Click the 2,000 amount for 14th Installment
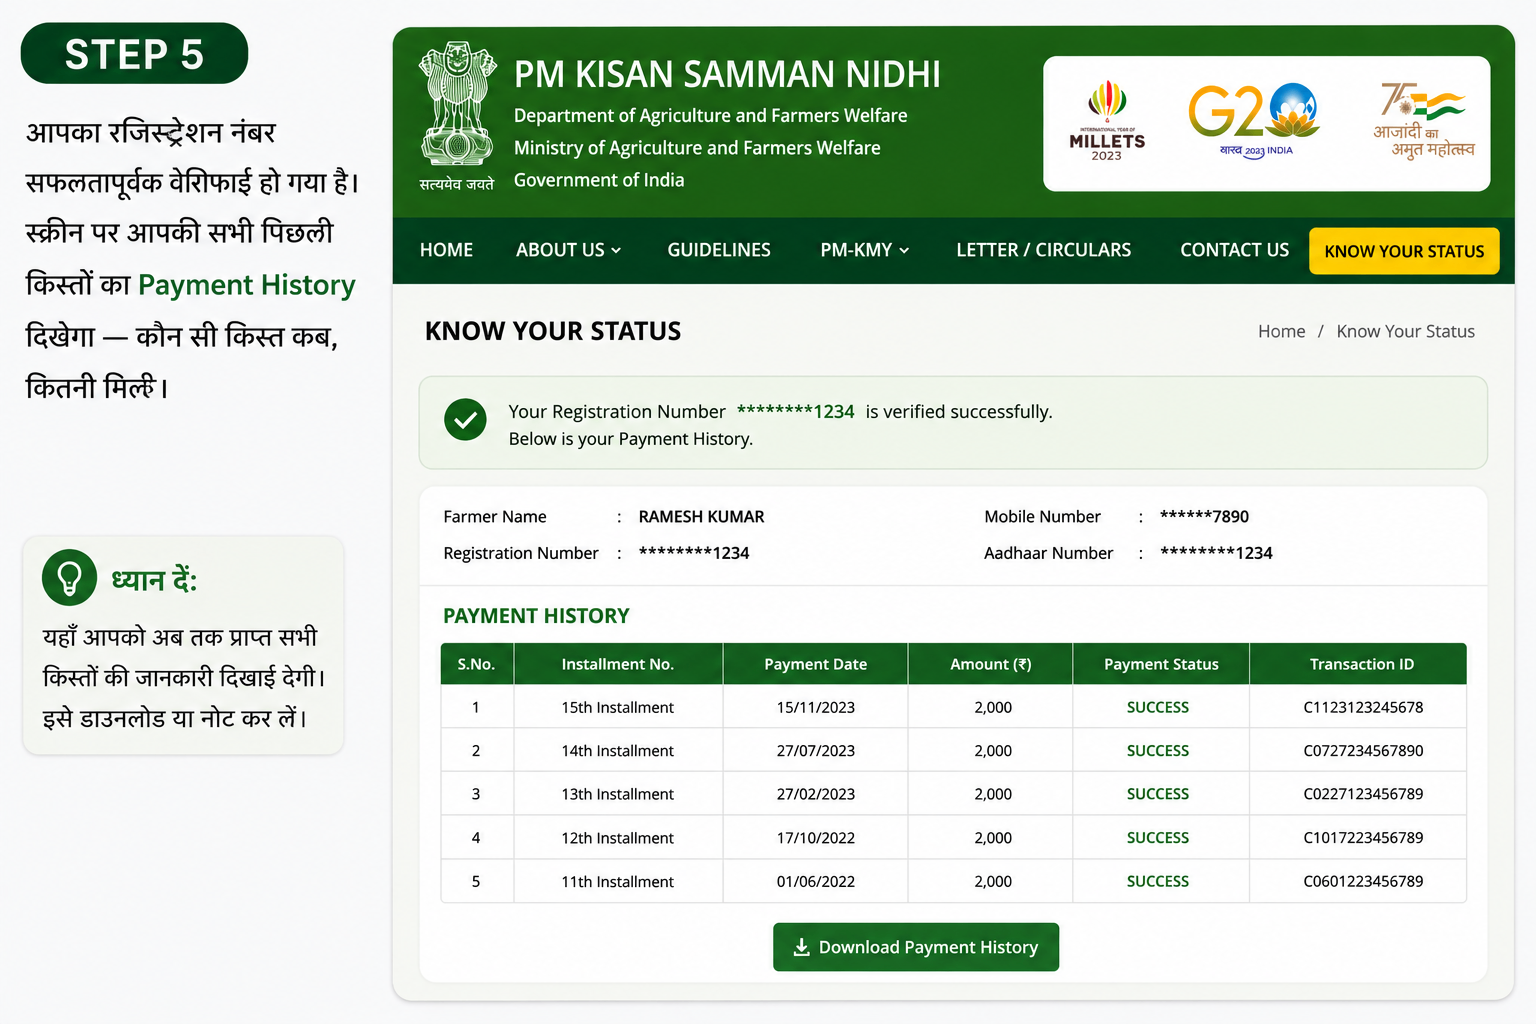This screenshot has width=1536, height=1024. click(993, 751)
